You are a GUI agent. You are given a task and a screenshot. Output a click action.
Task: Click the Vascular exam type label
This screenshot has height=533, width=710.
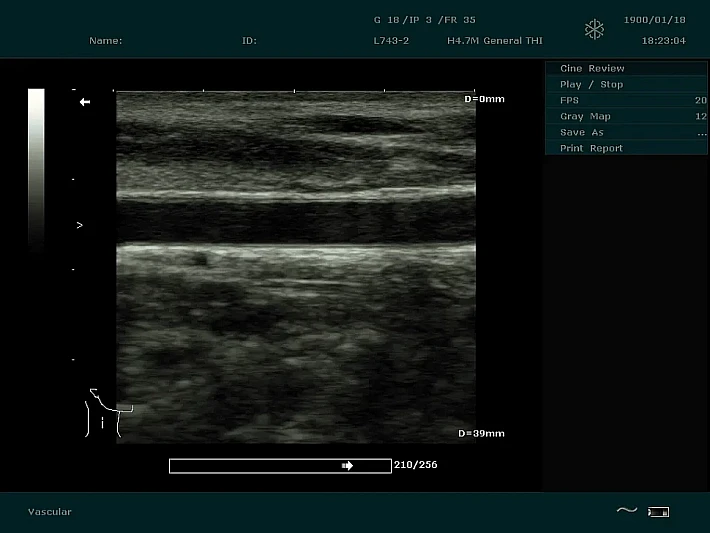50,512
